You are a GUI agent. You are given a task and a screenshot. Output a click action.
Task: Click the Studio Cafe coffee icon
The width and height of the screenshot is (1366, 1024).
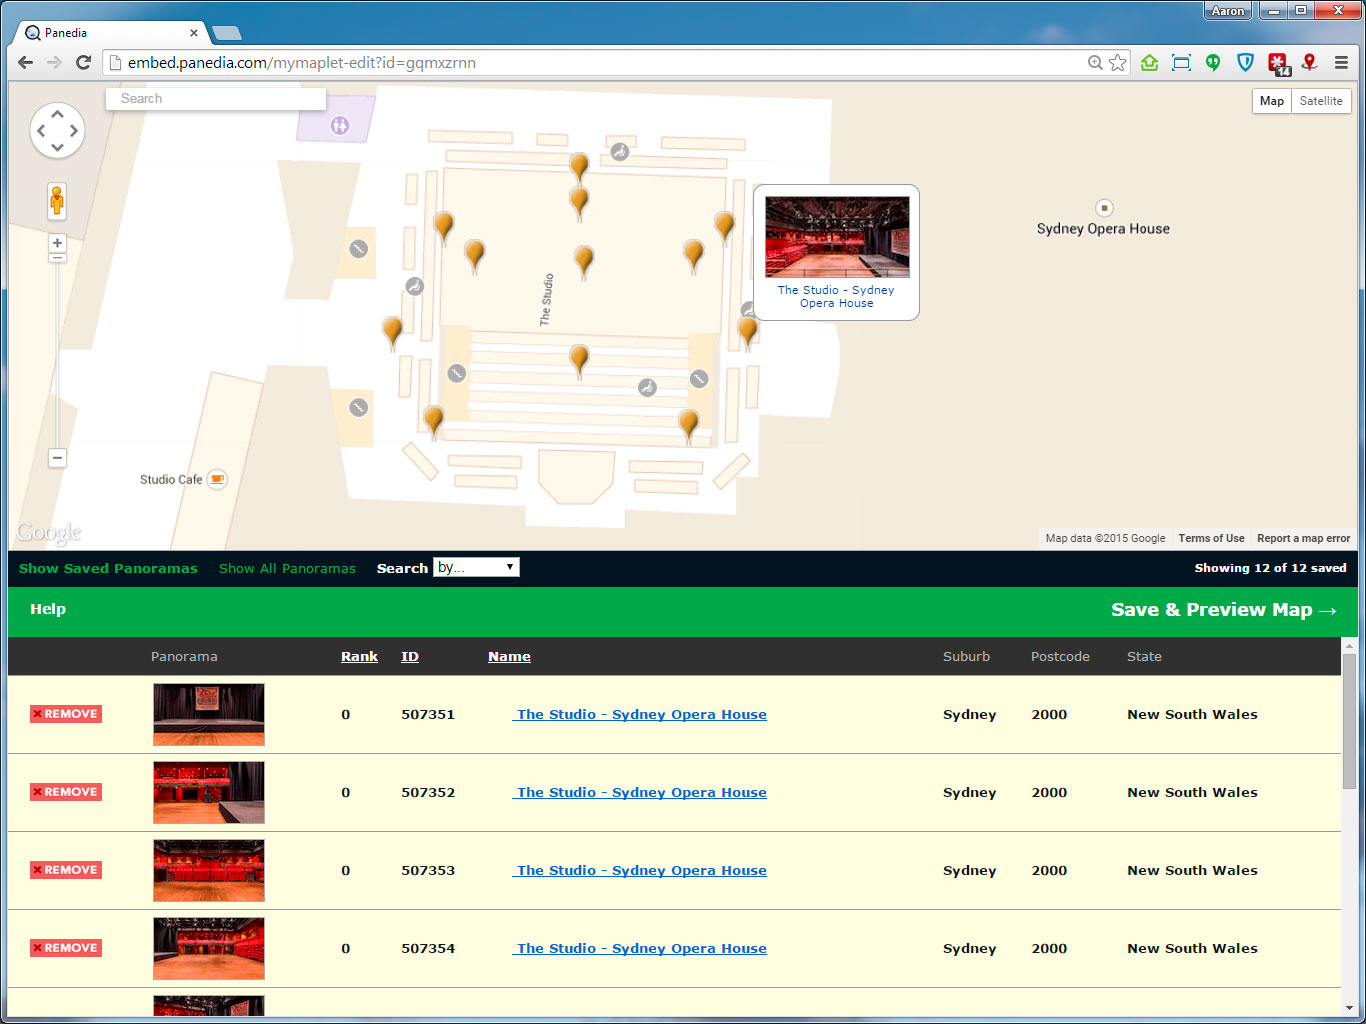[217, 479]
